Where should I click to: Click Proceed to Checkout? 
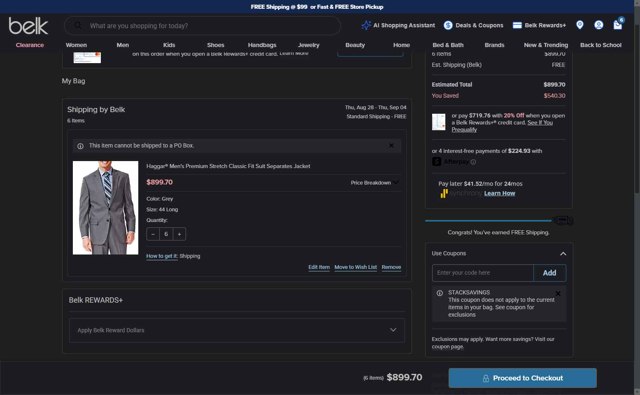pos(522,378)
